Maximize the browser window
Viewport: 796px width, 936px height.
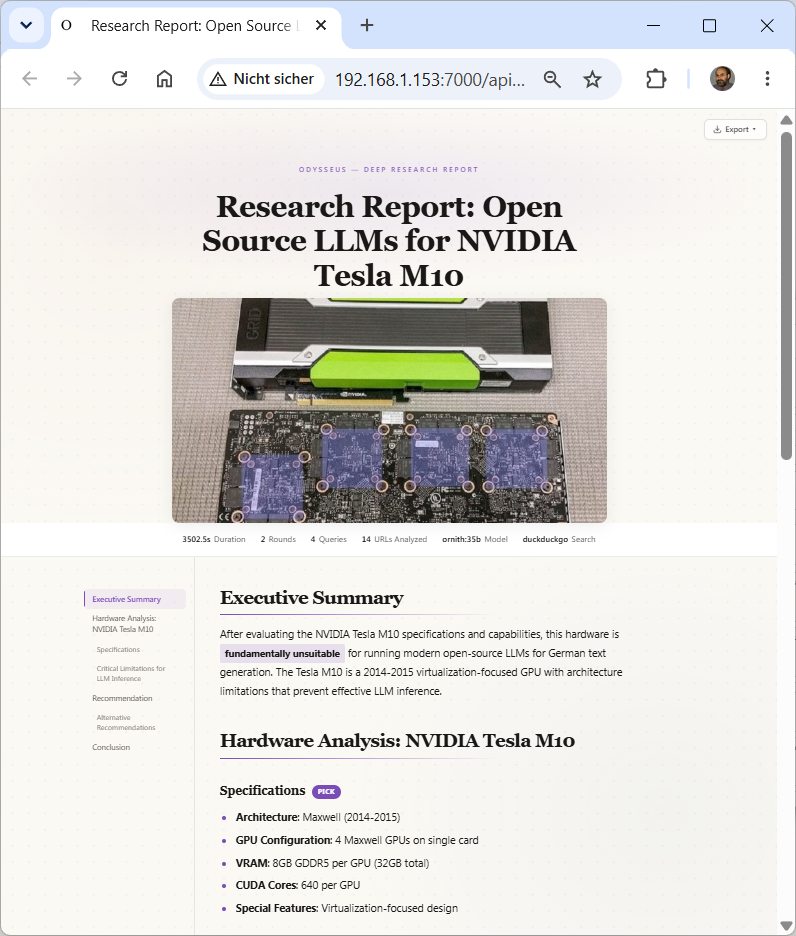coord(709,26)
